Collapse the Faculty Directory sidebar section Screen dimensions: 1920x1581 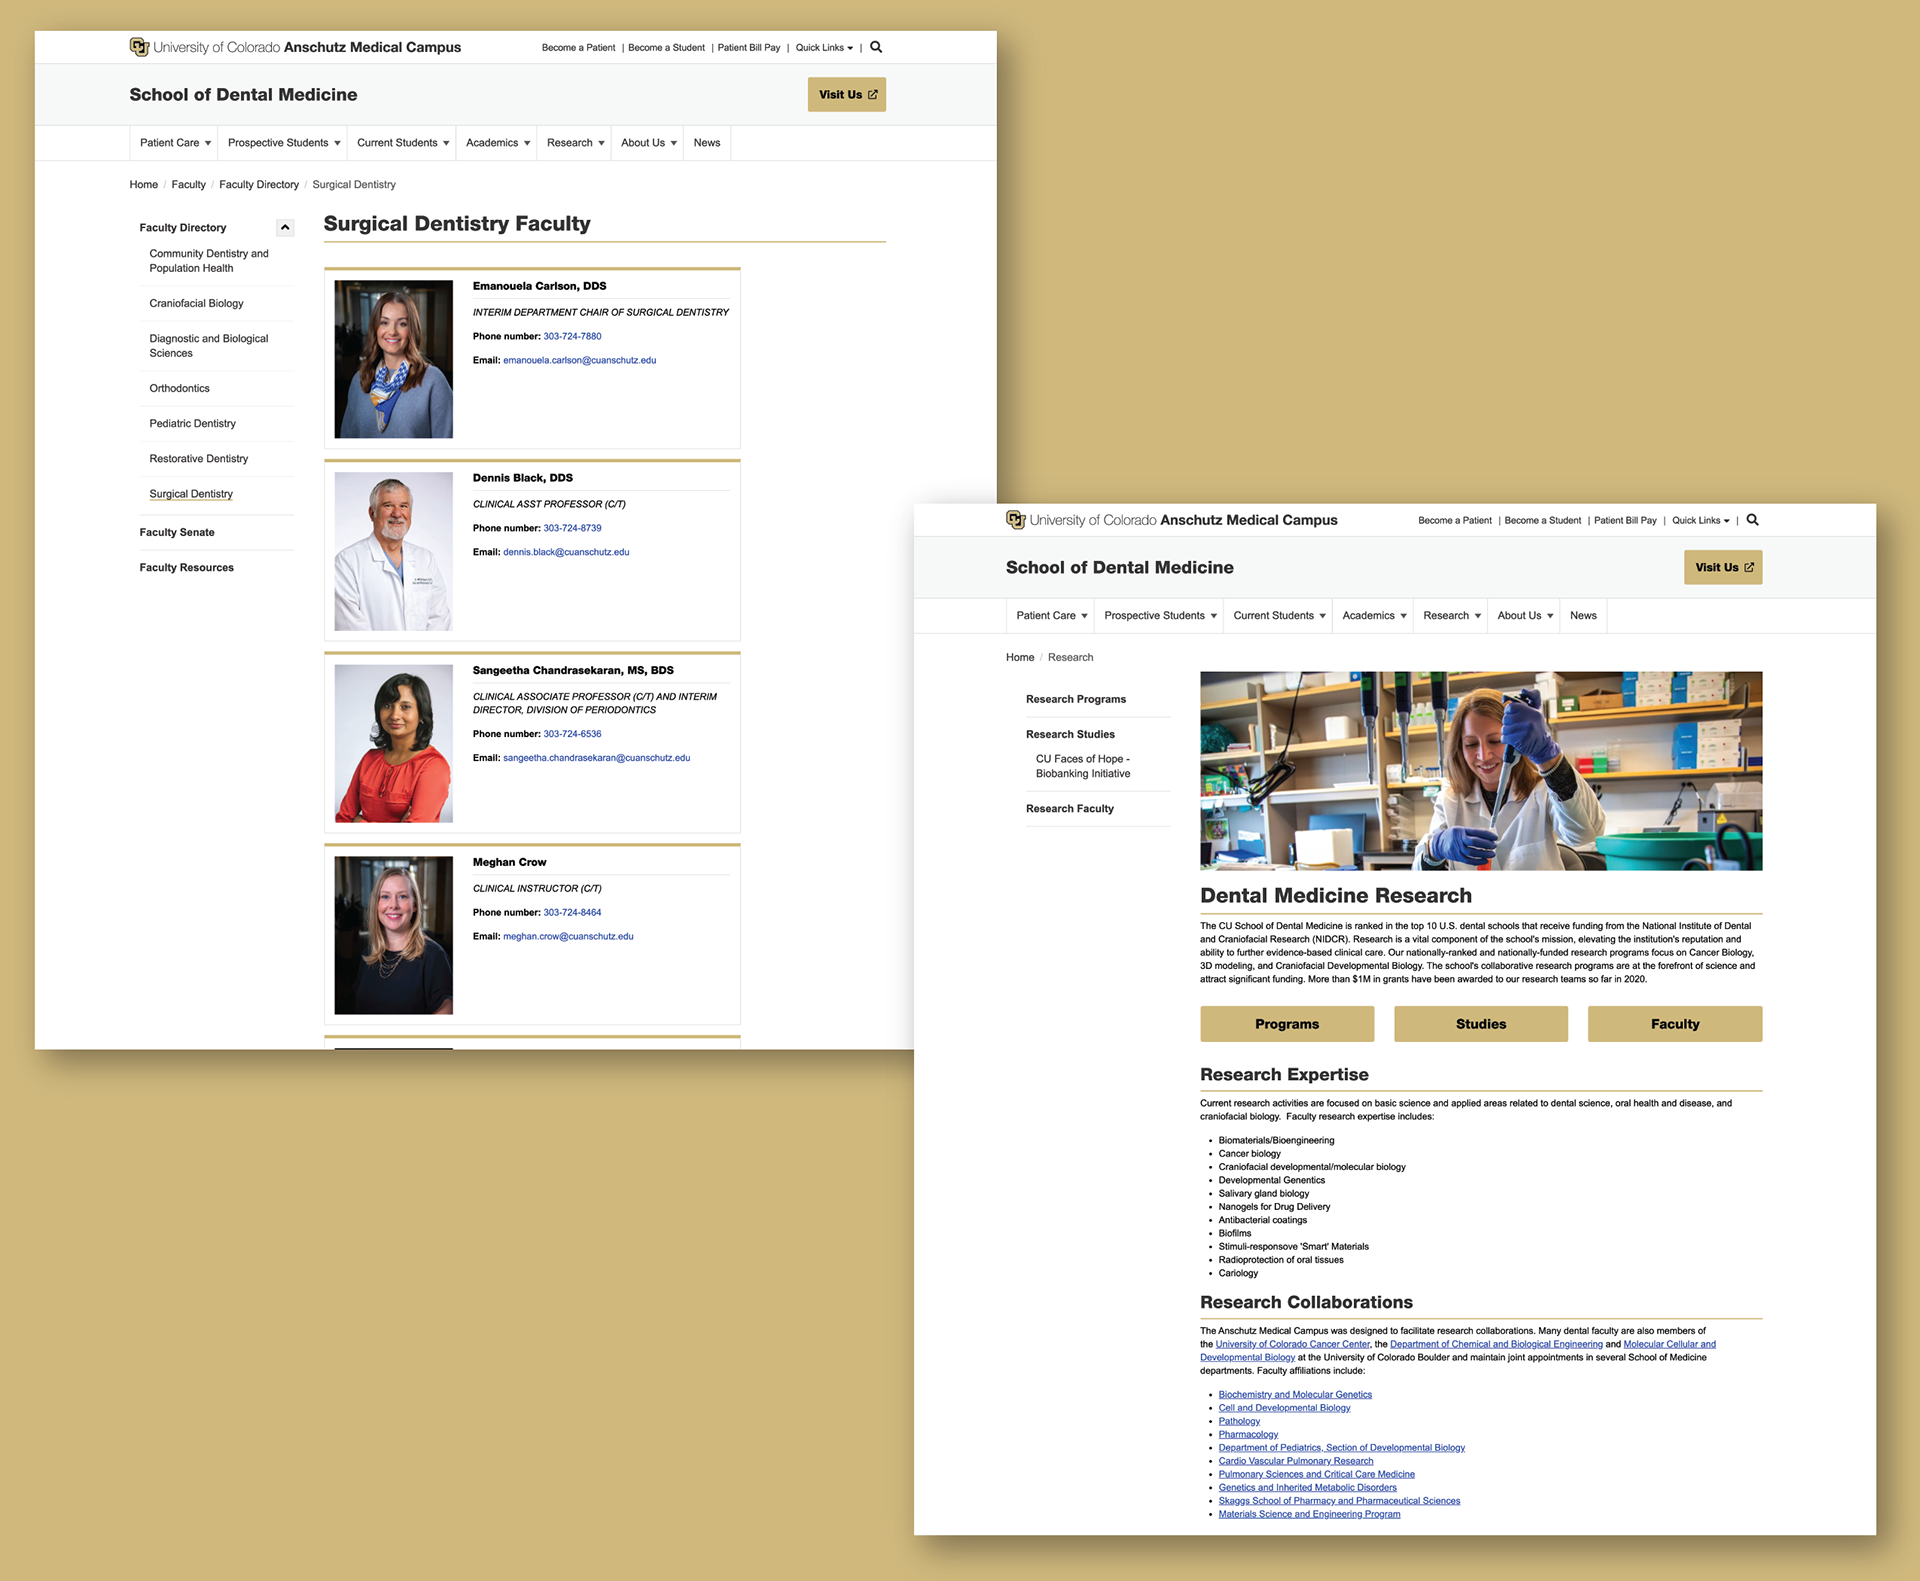tap(285, 228)
